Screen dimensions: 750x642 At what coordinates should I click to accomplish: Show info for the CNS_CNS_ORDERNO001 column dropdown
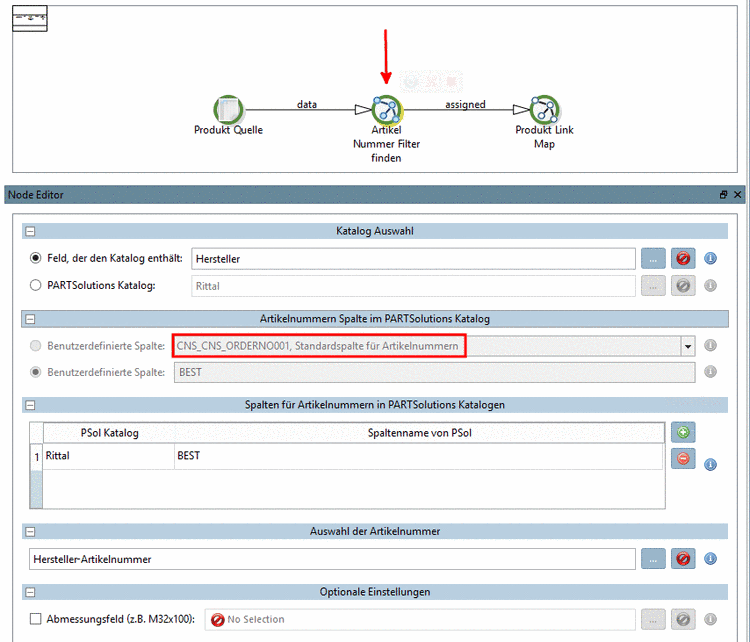[710, 345]
